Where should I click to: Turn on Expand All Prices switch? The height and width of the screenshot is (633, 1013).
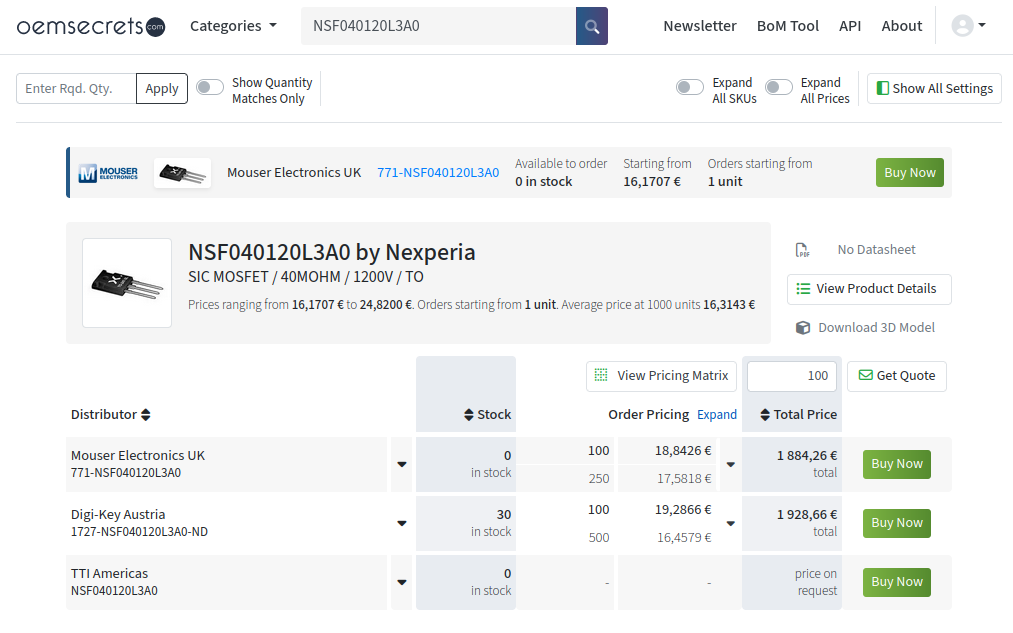tap(779, 88)
